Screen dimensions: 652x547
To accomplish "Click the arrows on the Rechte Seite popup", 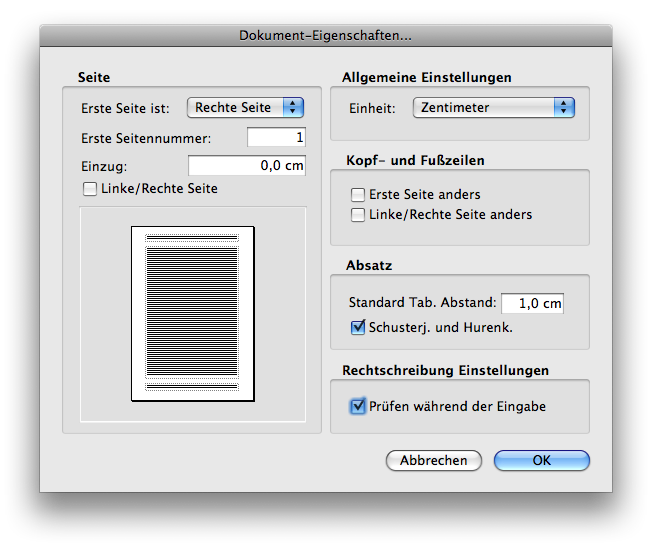I will tap(292, 107).
